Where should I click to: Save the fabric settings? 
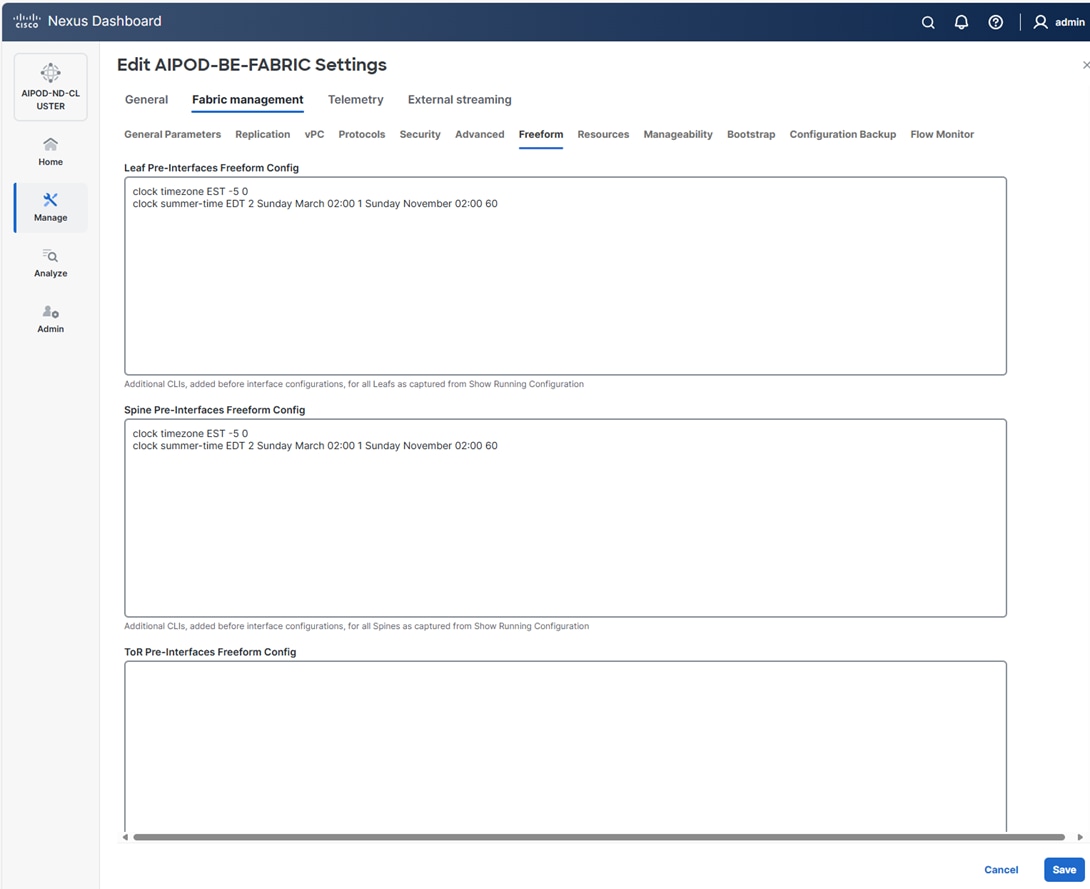tap(1063, 870)
